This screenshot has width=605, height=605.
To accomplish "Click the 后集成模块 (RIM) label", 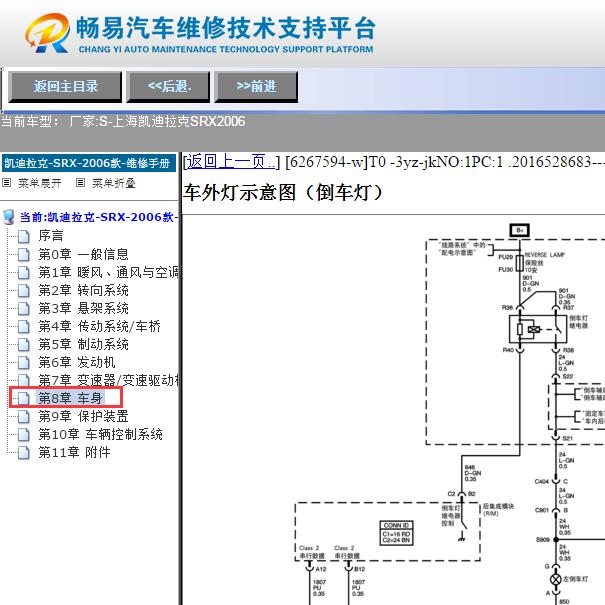I will tap(498, 509).
